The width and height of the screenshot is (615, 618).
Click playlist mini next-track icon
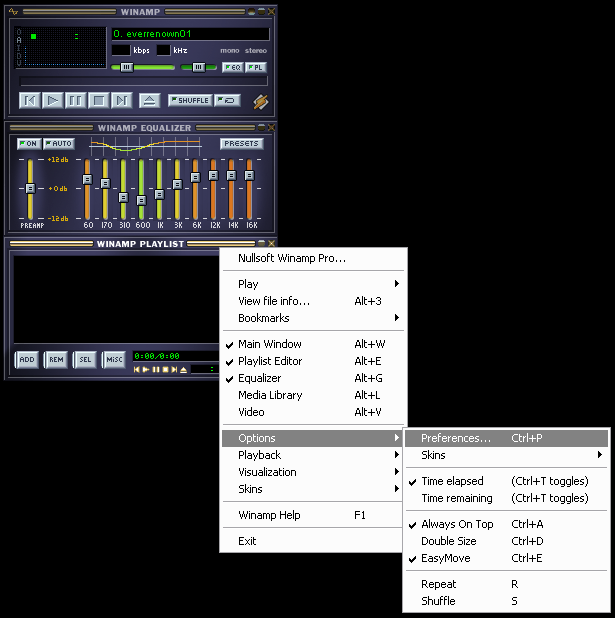tap(174, 370)
